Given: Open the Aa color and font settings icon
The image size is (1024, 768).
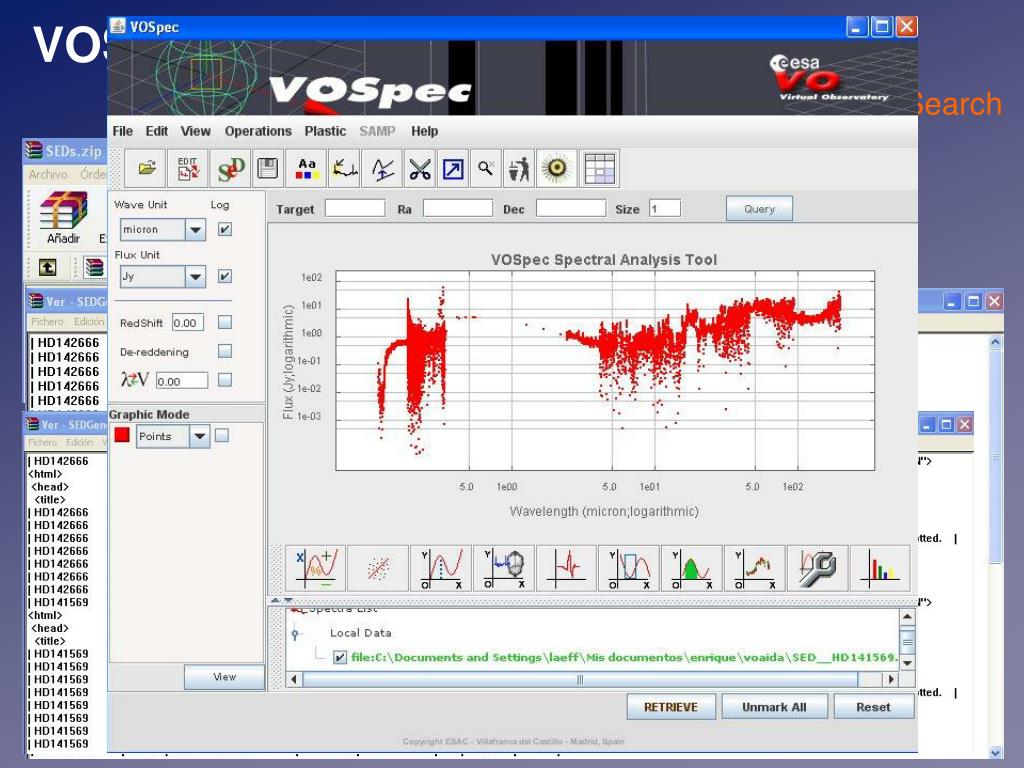Looking at the screenshot, I should coord(306,168).
